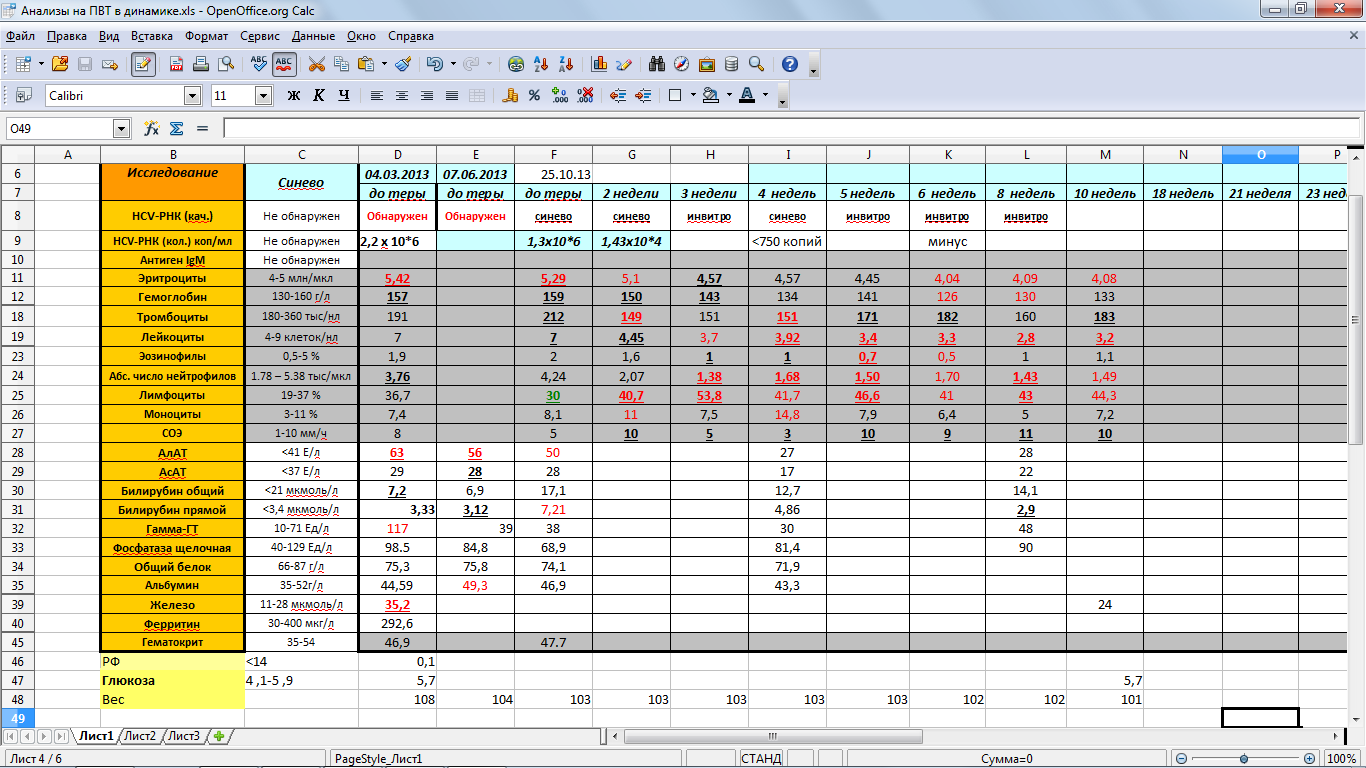Click the Format Paintbrush icon
This screenshot has height=768, width=1366.
[403, 64]
